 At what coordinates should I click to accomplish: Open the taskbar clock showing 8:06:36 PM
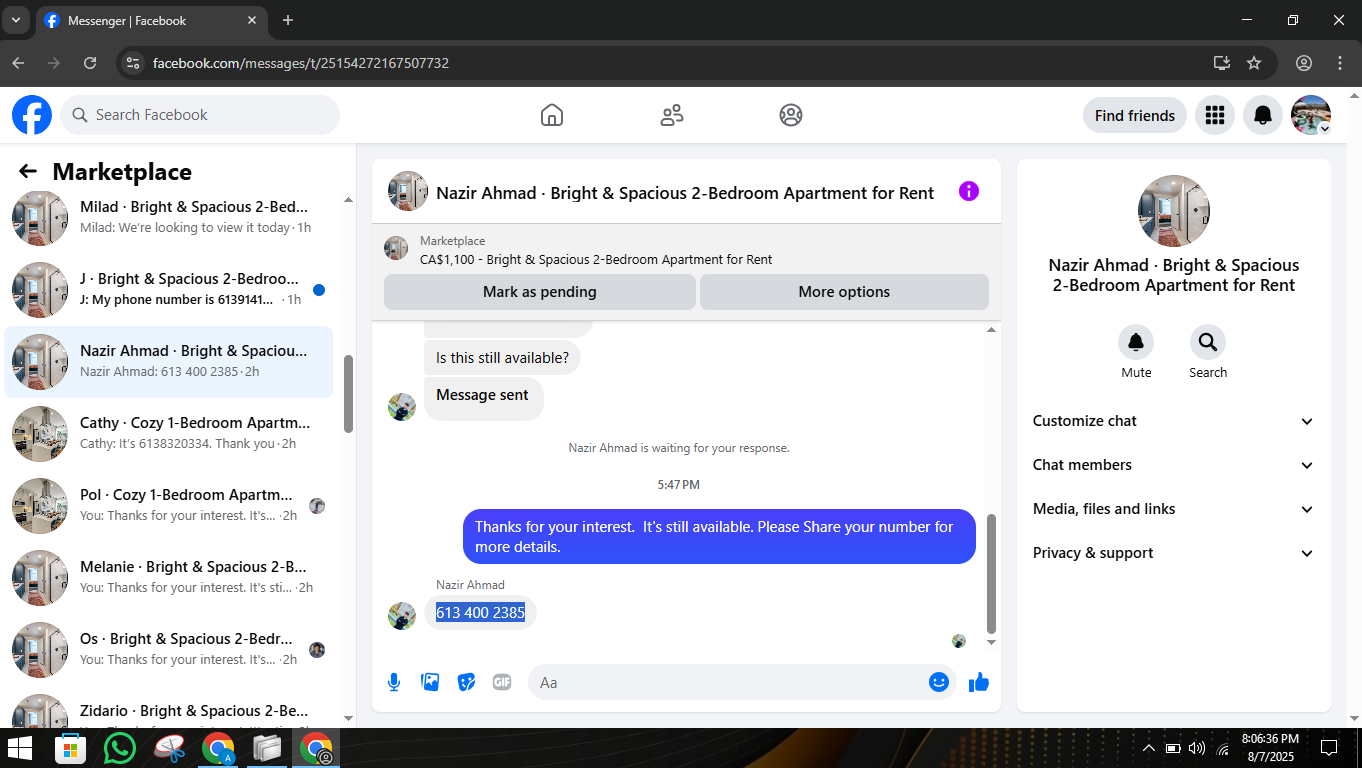[1270, 748]
